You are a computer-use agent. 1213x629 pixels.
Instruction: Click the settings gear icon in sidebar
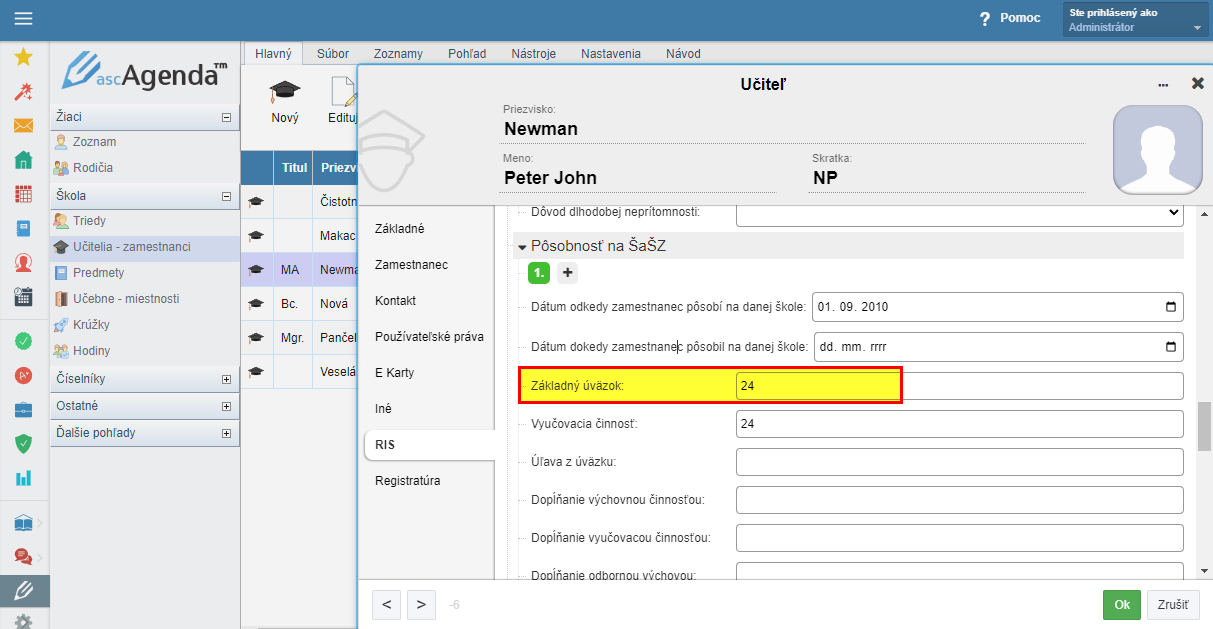pyautogui.click(x=23, y=621)
